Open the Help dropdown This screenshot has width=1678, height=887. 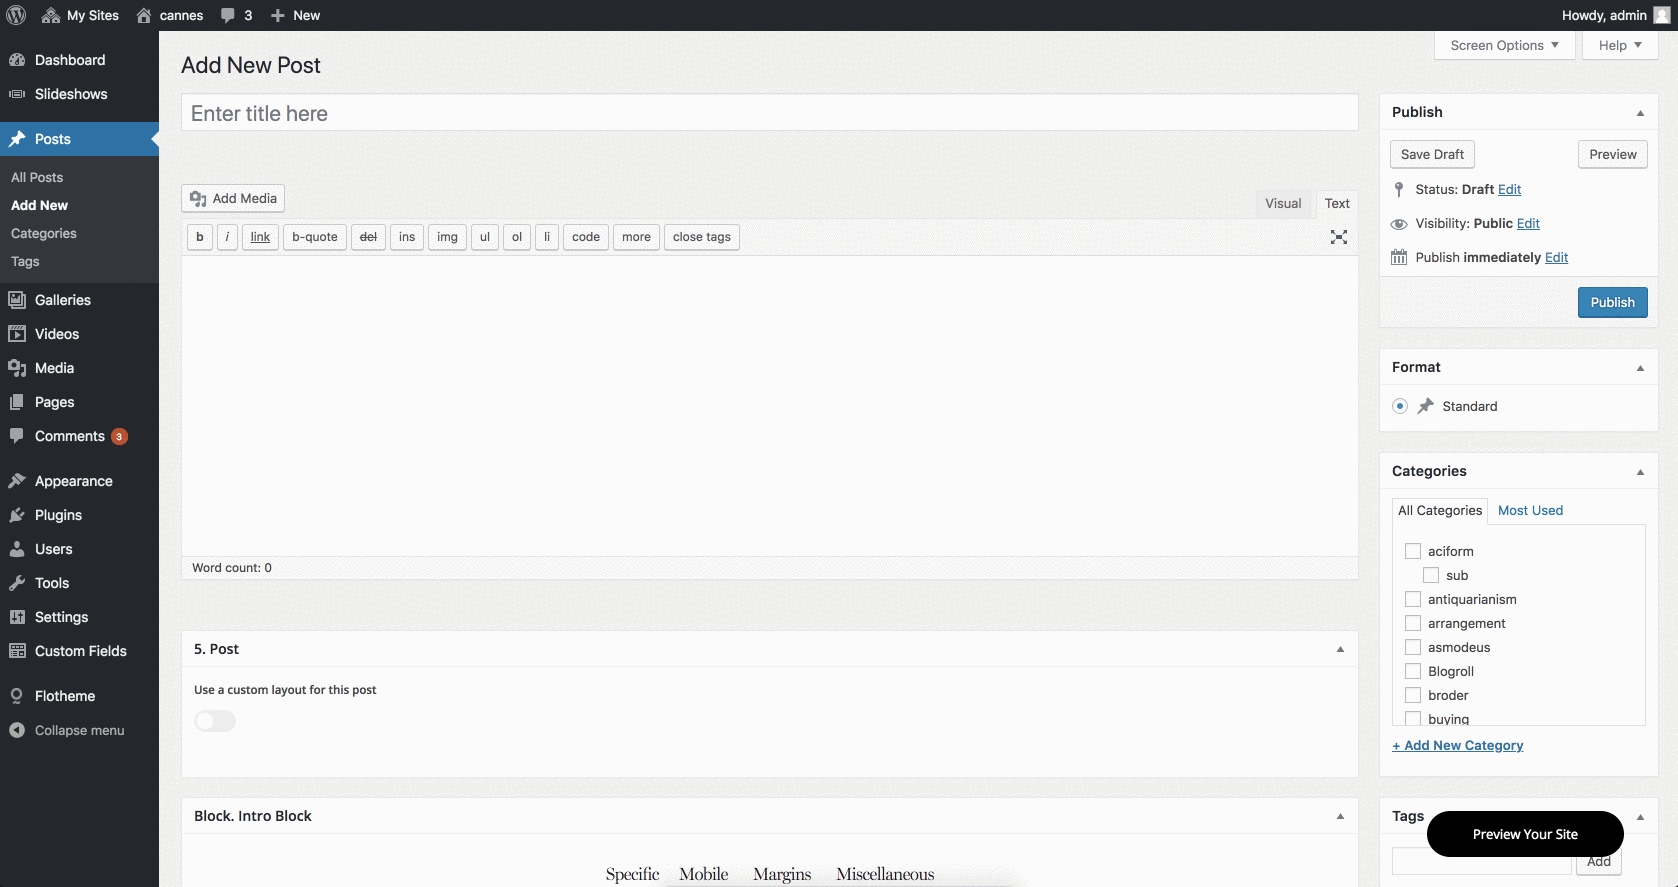[x=1620, y=45]
